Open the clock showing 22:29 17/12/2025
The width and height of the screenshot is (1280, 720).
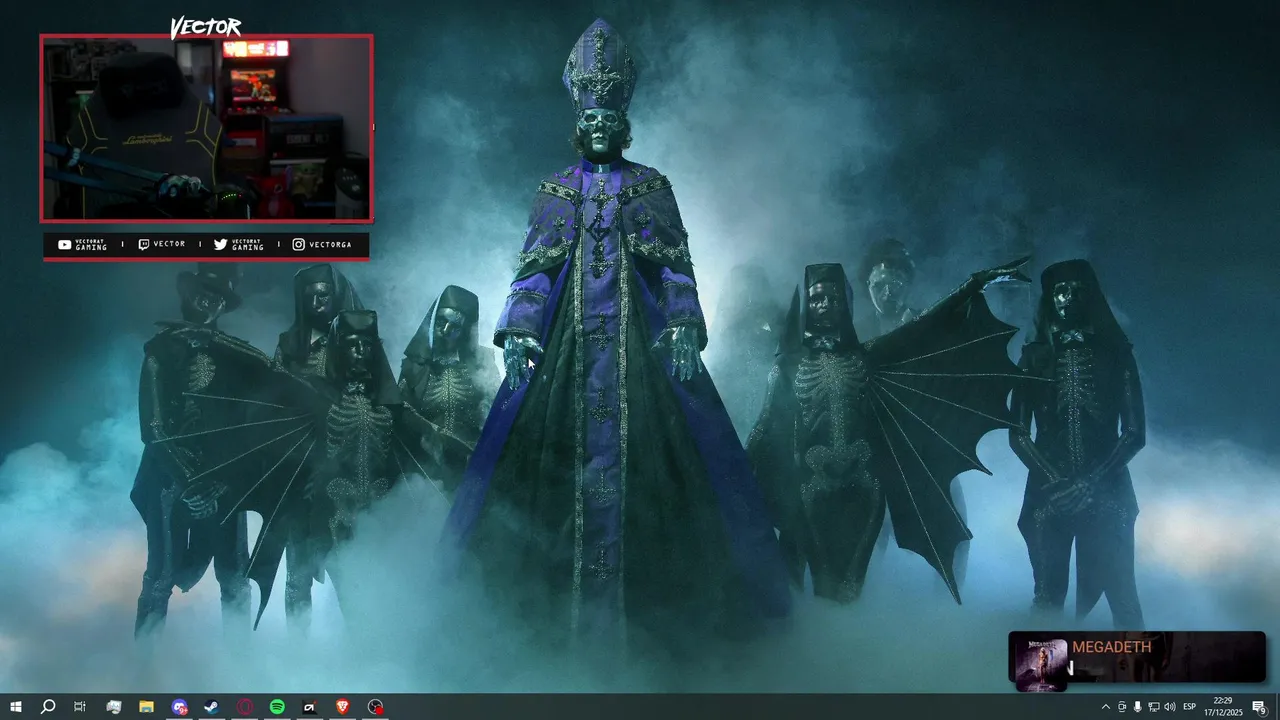point(1223,707)
